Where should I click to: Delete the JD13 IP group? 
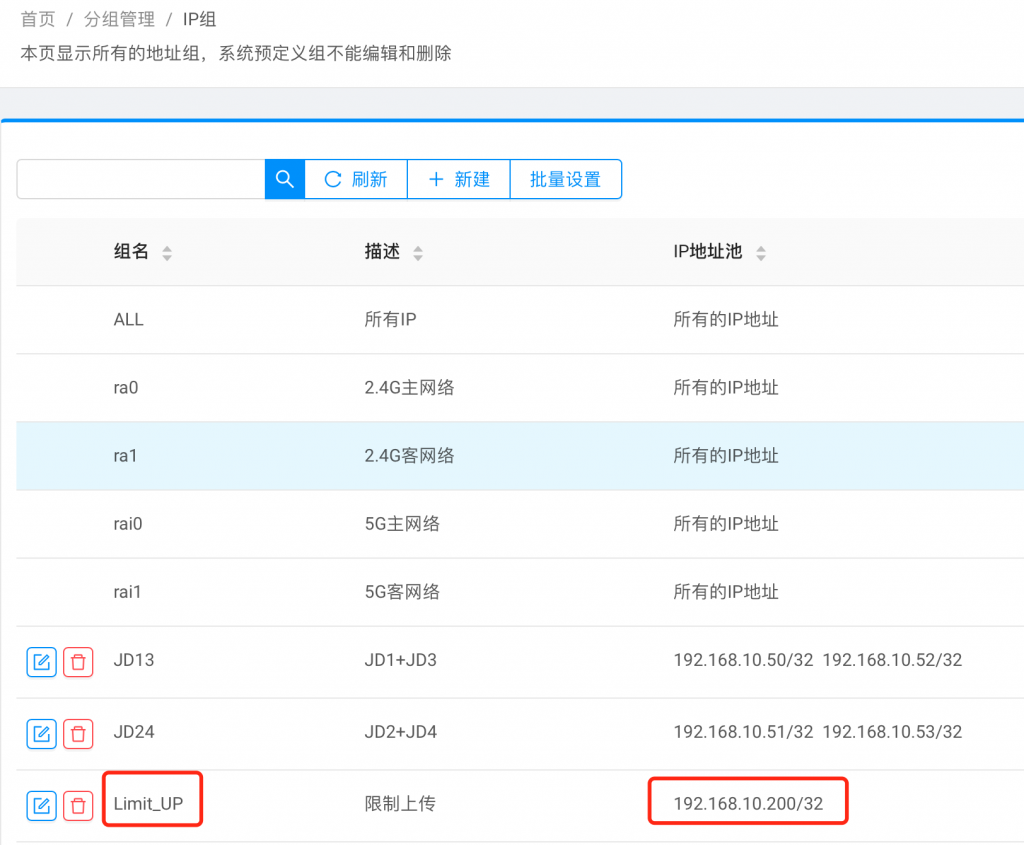pyautogui.click(x=78, y=661)
